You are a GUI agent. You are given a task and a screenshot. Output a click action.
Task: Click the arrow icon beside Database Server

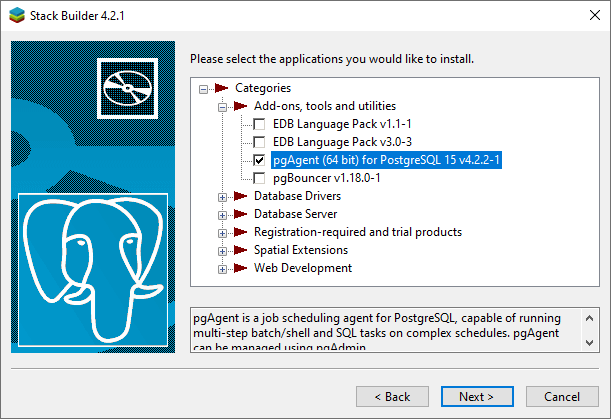coord(240,214)
